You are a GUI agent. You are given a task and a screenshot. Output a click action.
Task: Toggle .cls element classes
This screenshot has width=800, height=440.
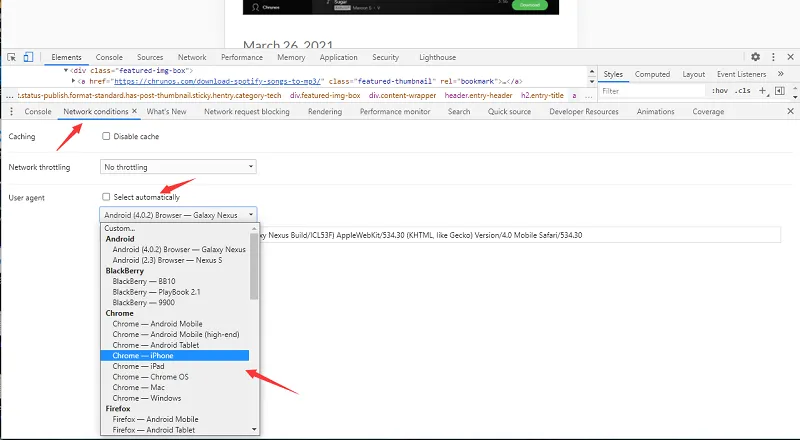coord(743,91)
